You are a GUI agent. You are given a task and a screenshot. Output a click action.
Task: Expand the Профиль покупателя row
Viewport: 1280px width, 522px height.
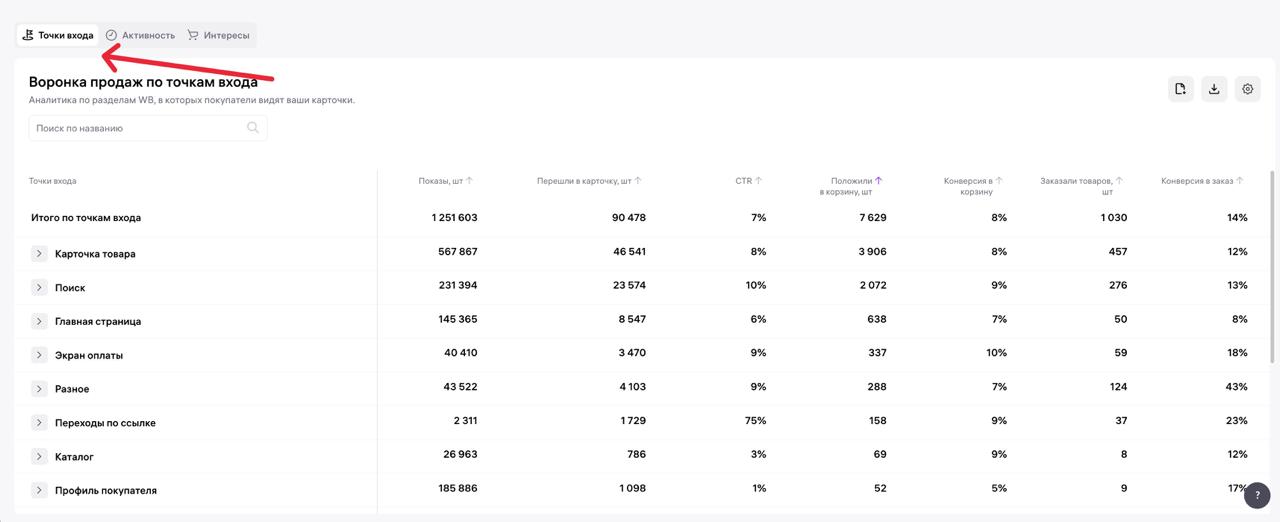click(x=39, y=491)
